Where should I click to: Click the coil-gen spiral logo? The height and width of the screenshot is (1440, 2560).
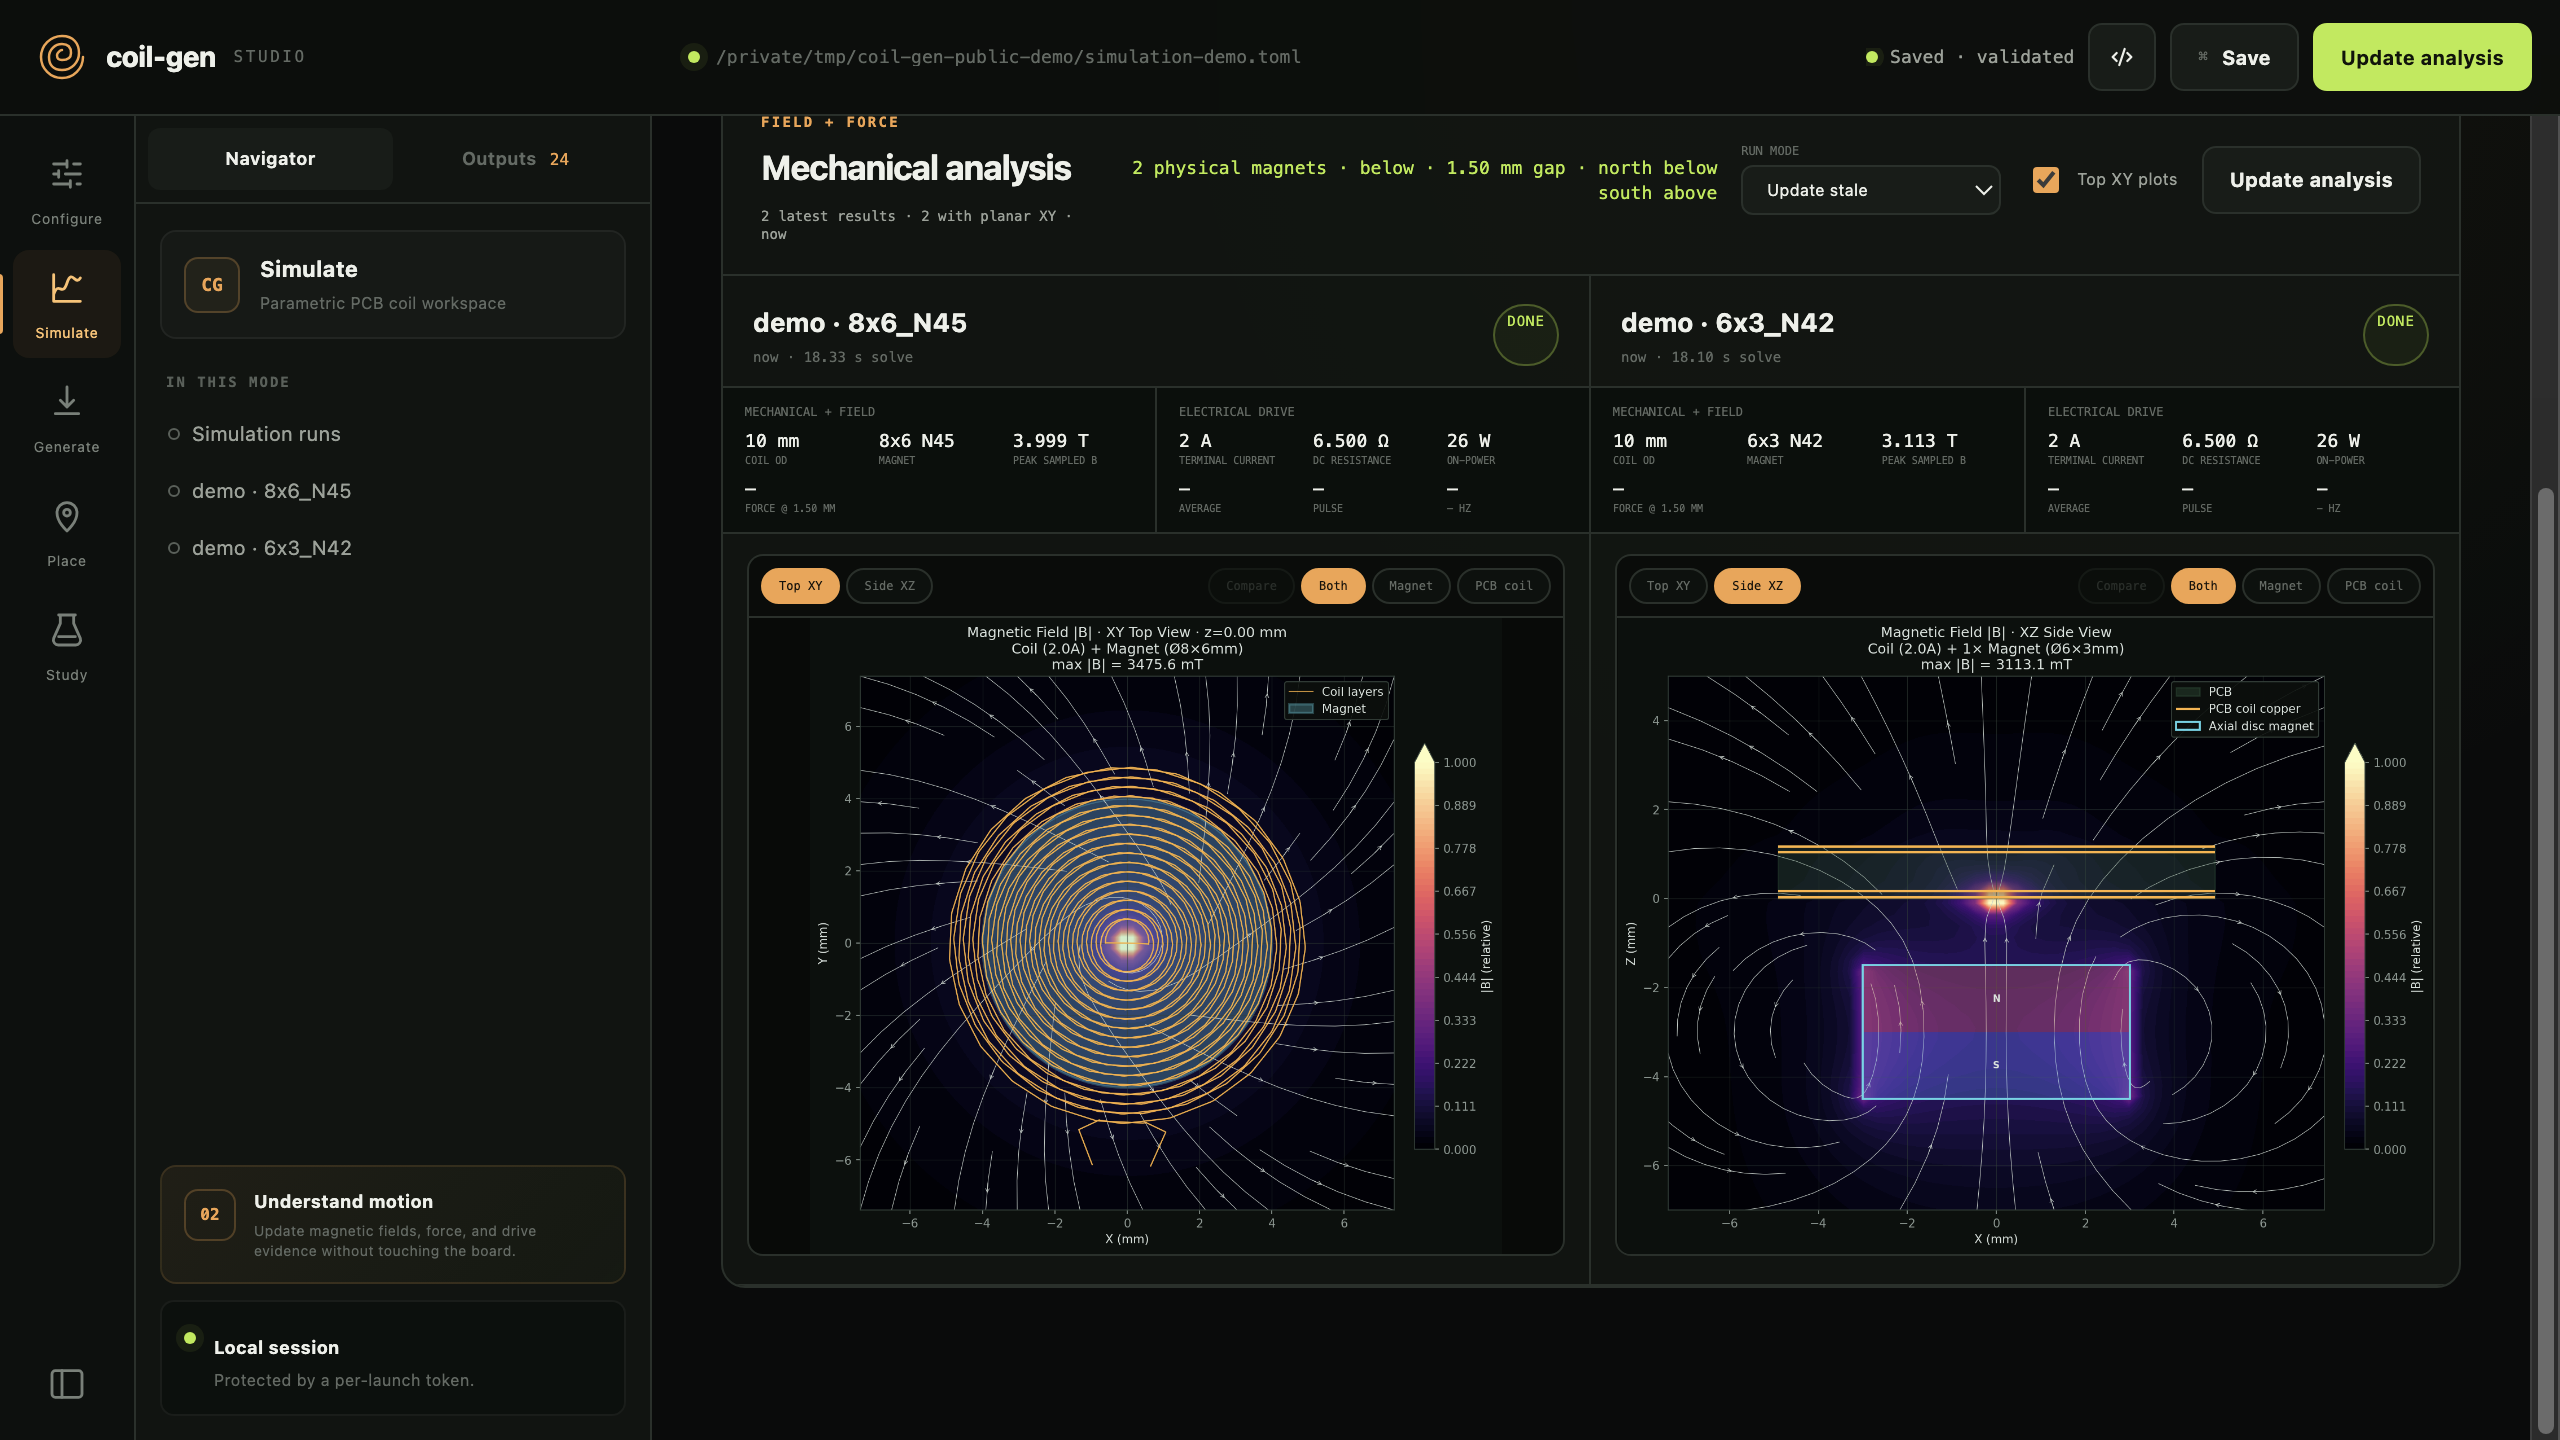point(62,57)
